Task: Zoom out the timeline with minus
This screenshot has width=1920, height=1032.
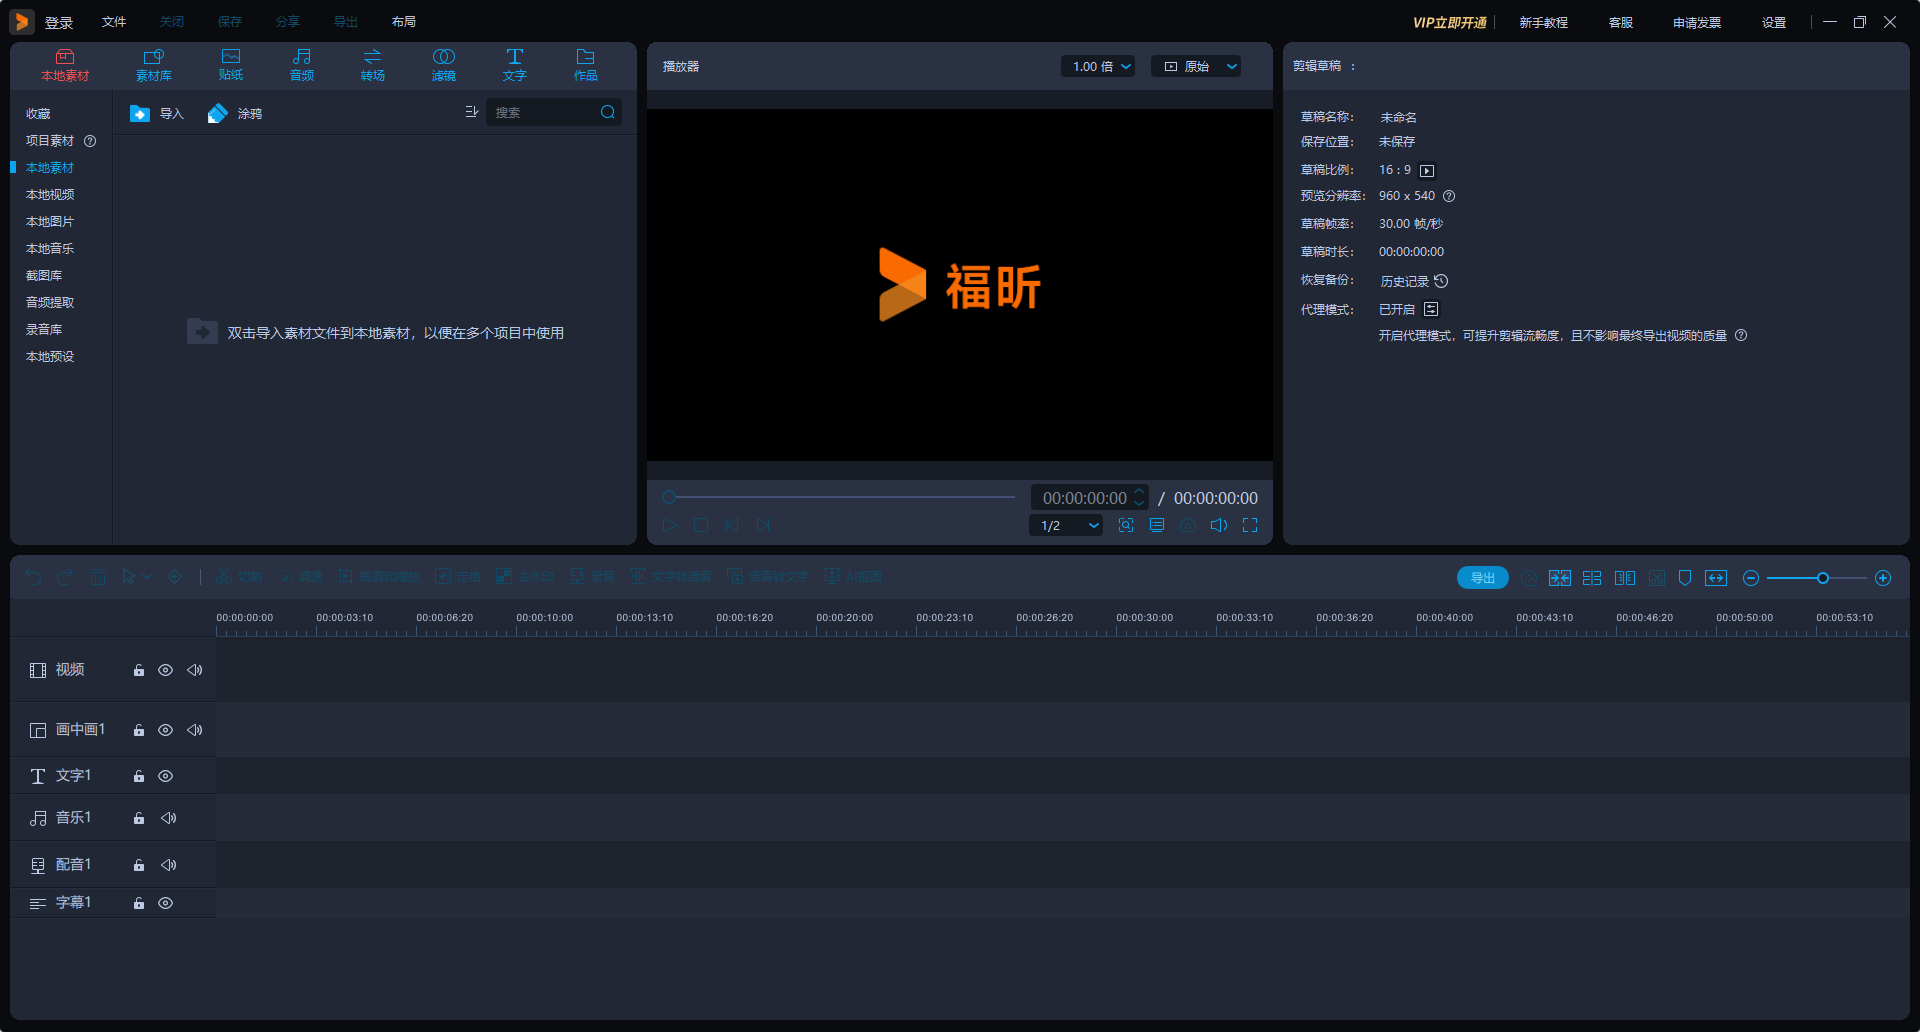Action: [x=1751, y=578]
